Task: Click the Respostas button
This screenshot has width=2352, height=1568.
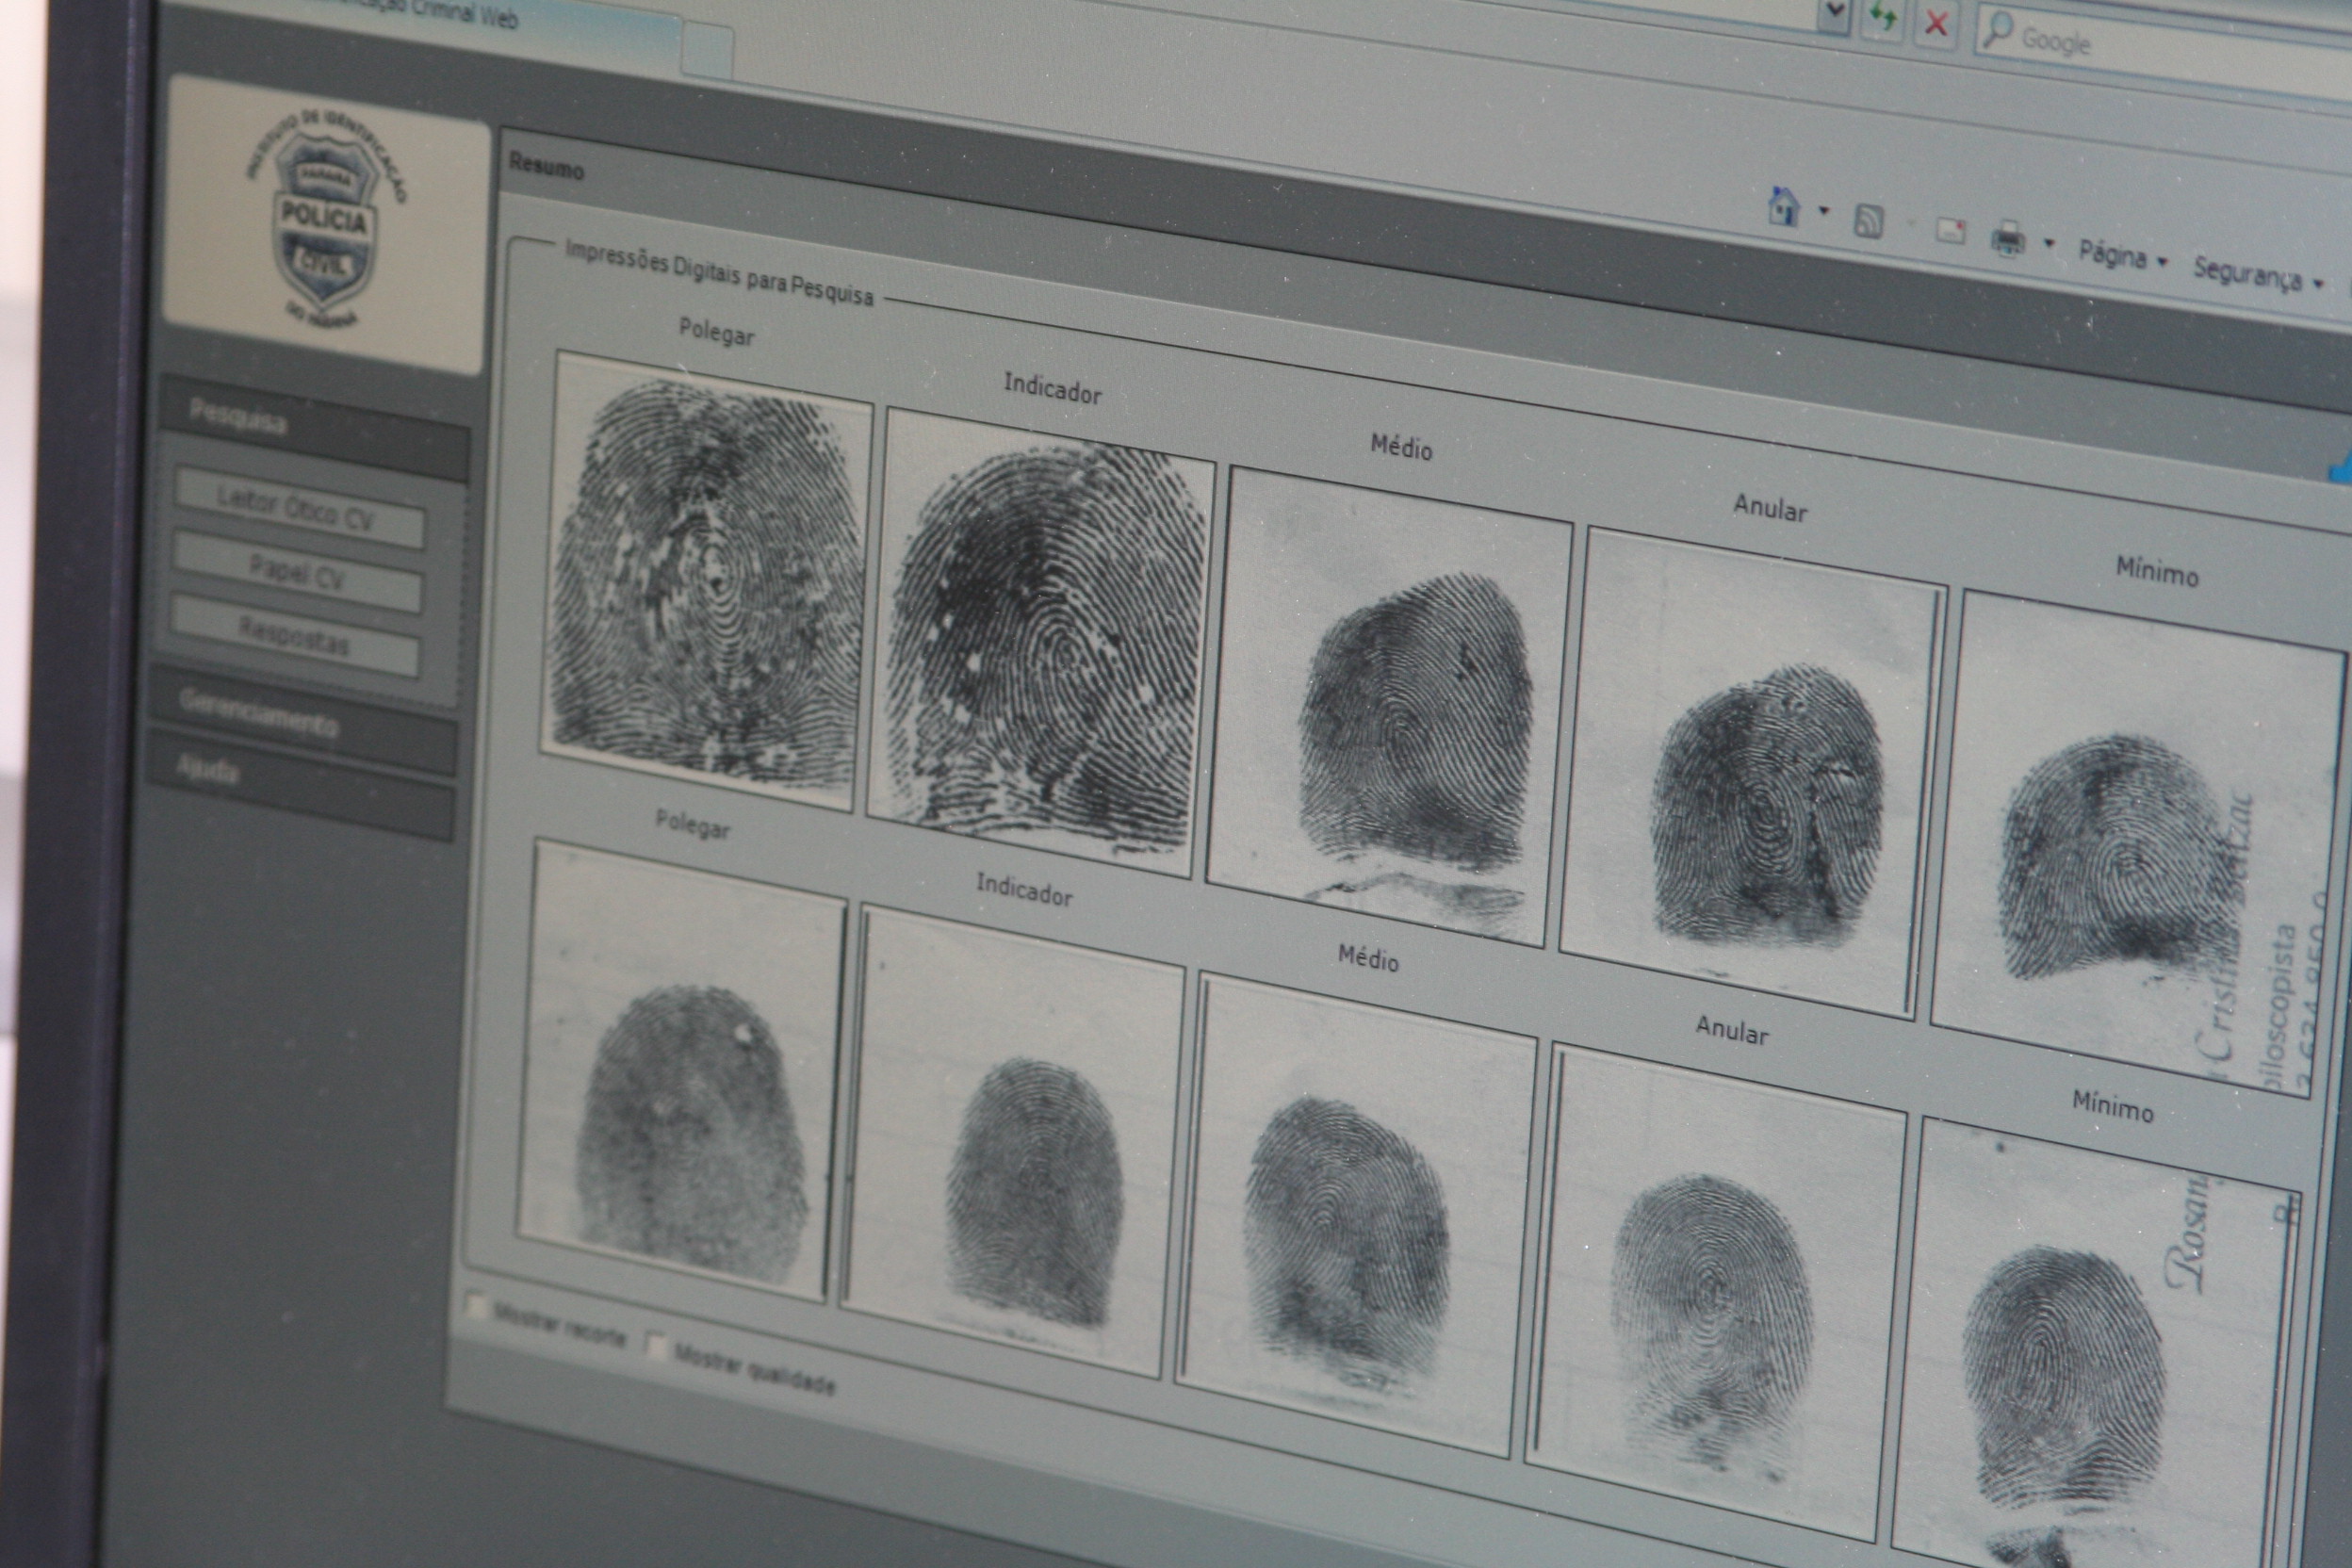Action: click(294, 635)
